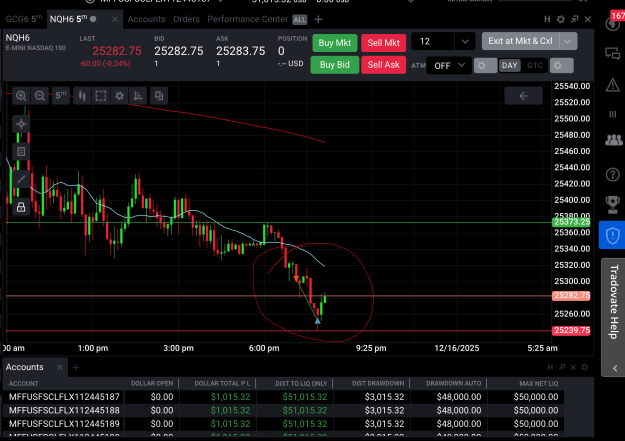Image resolution: width=625 pixels, height=441 pixels.
Task: Select the bottom Accounts panel tab
Action: point(25,367)
